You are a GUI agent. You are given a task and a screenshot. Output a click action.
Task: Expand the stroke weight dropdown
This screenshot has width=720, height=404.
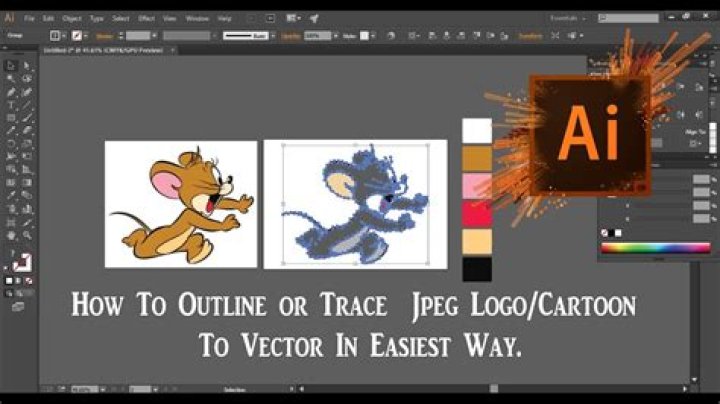pyautogui.click(x=154, y=35)
